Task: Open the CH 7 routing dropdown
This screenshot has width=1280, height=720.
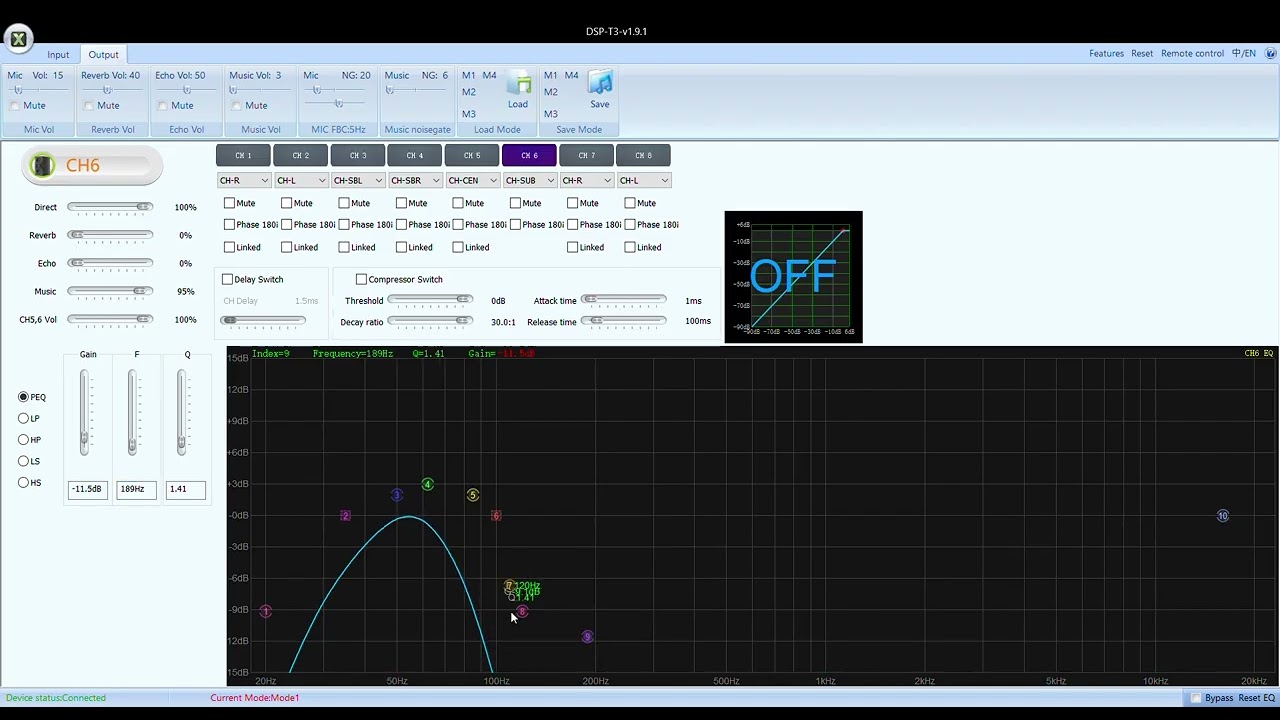Action: coord(586,180)
